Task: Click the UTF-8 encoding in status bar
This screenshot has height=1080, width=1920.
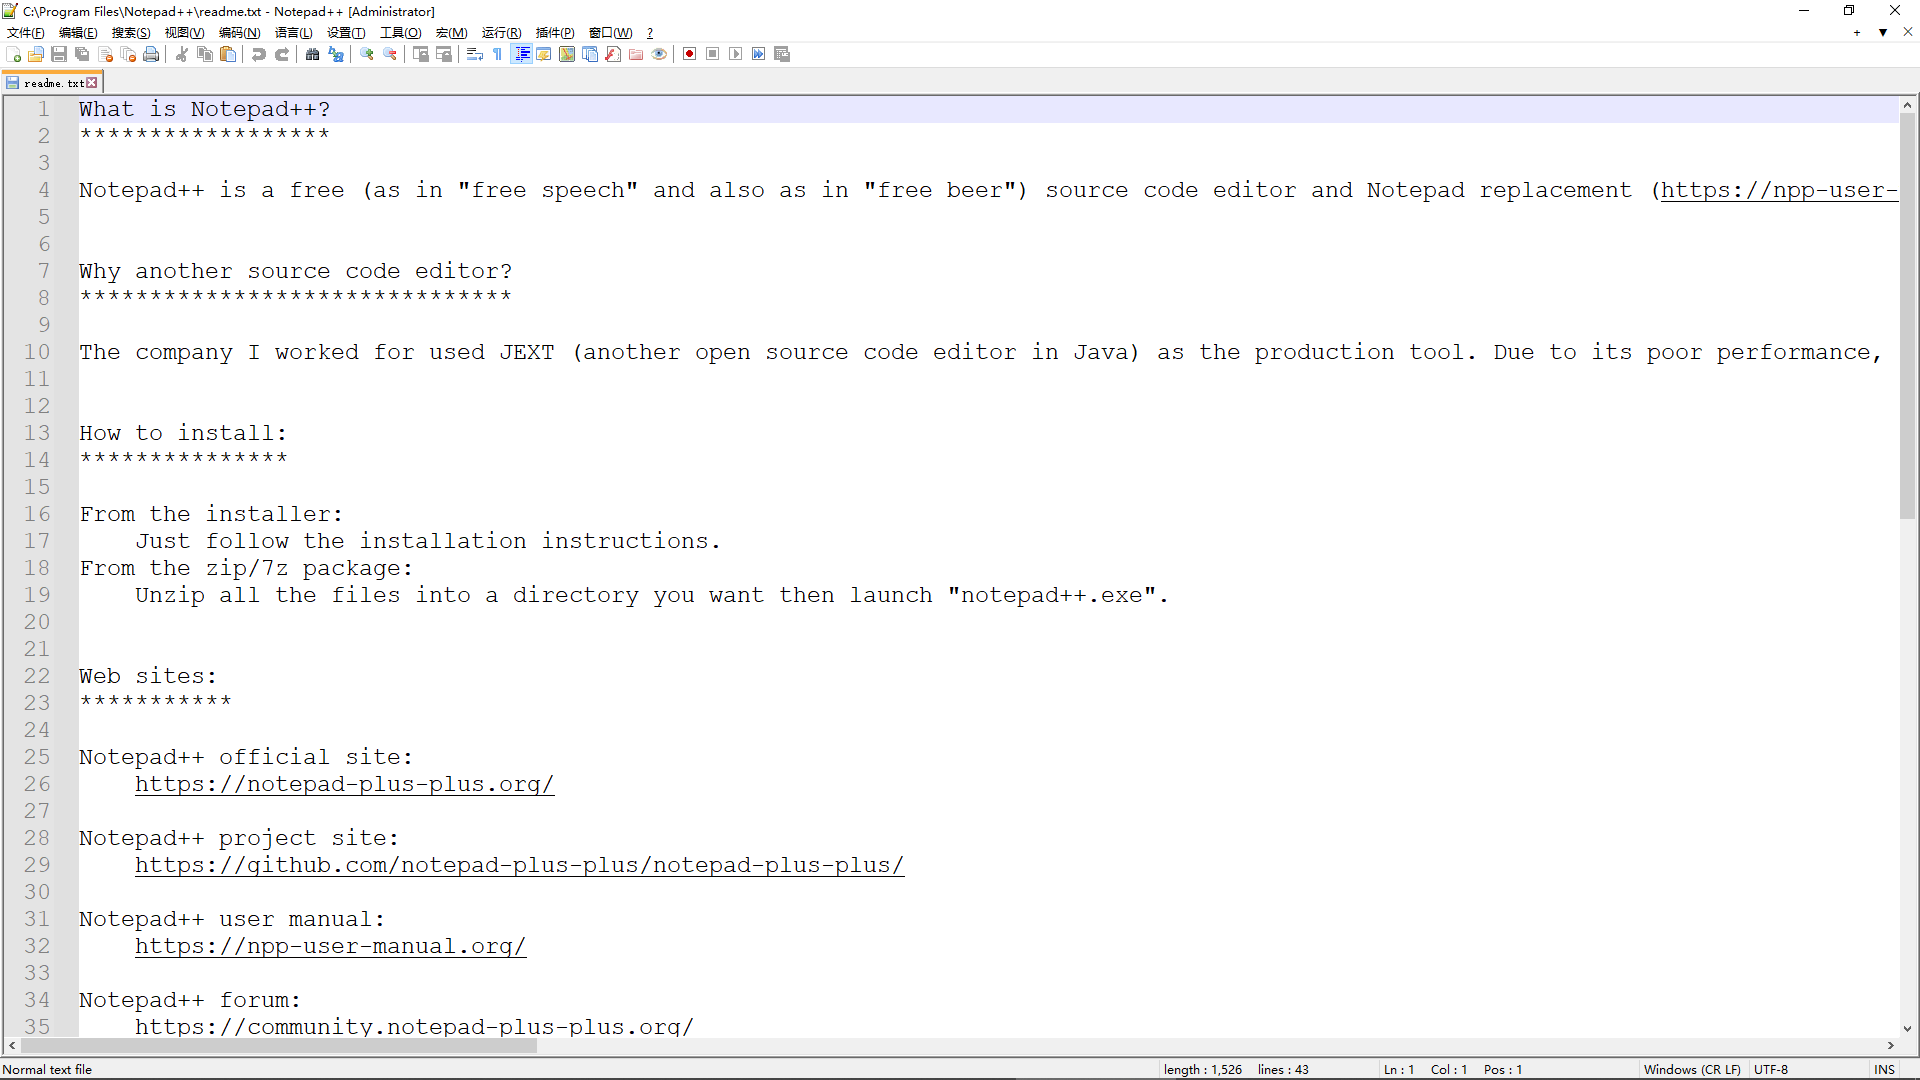Action: [1771, 1069]
